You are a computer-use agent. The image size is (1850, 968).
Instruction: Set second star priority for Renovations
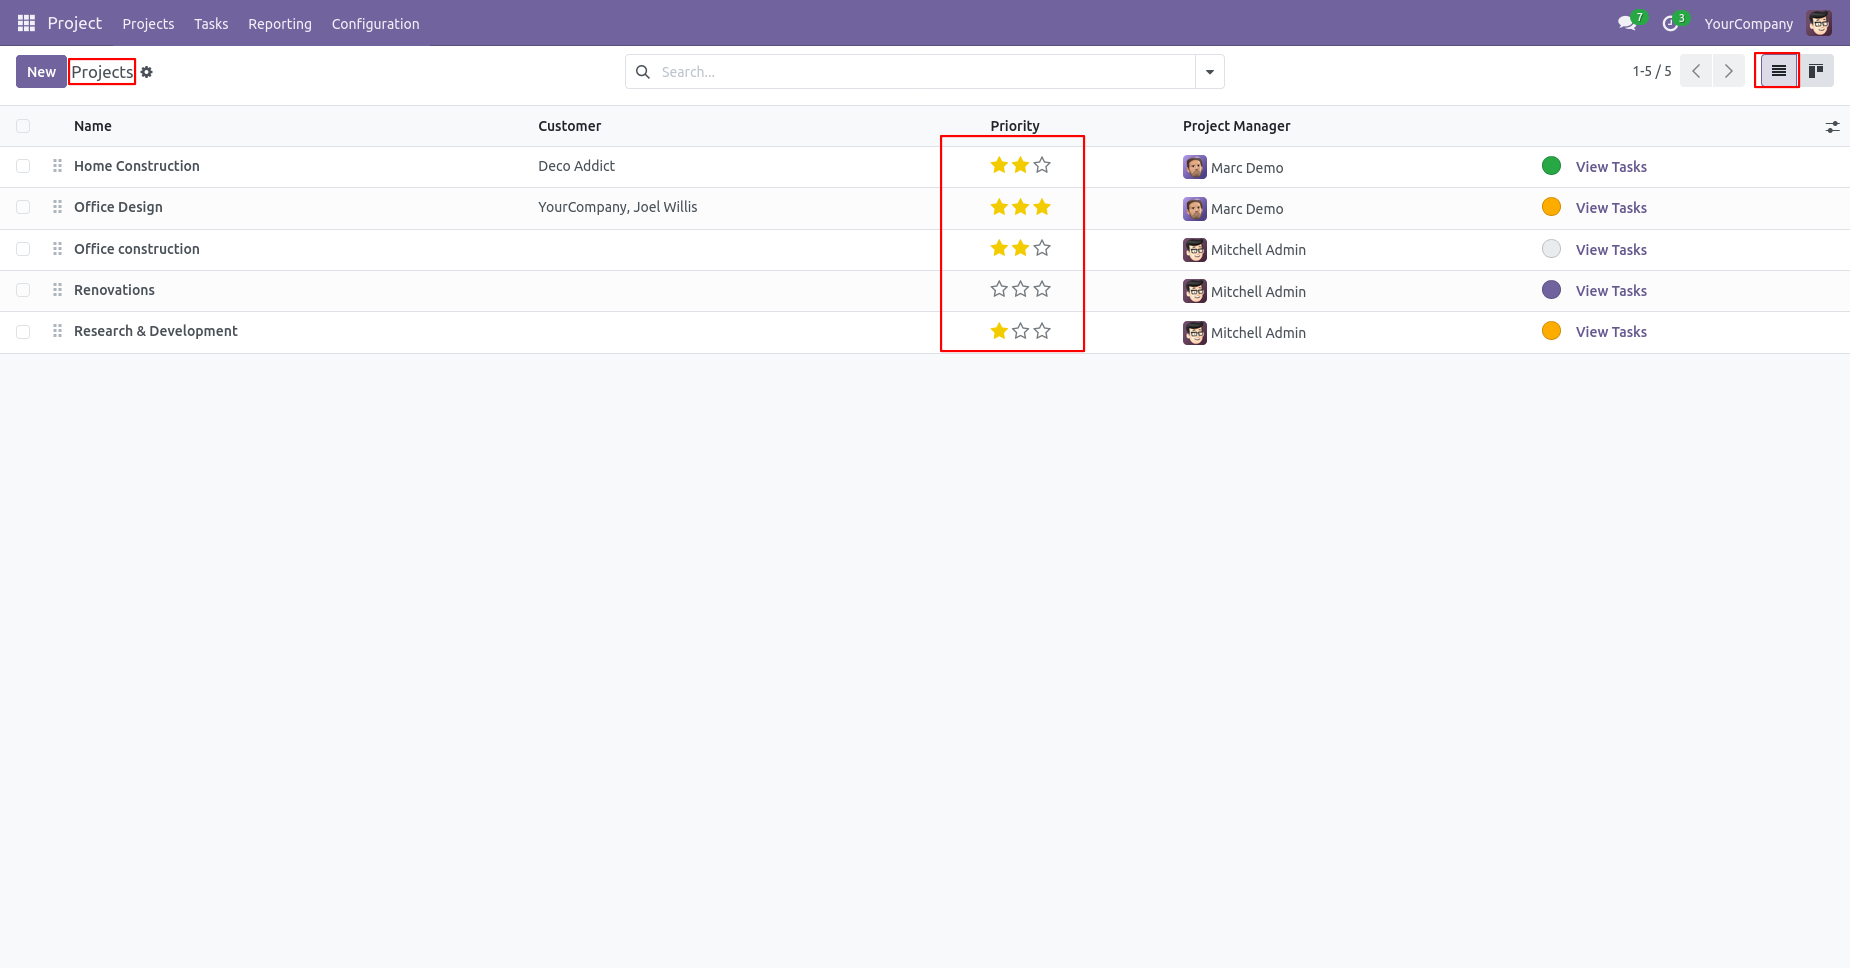(1020, 289)
